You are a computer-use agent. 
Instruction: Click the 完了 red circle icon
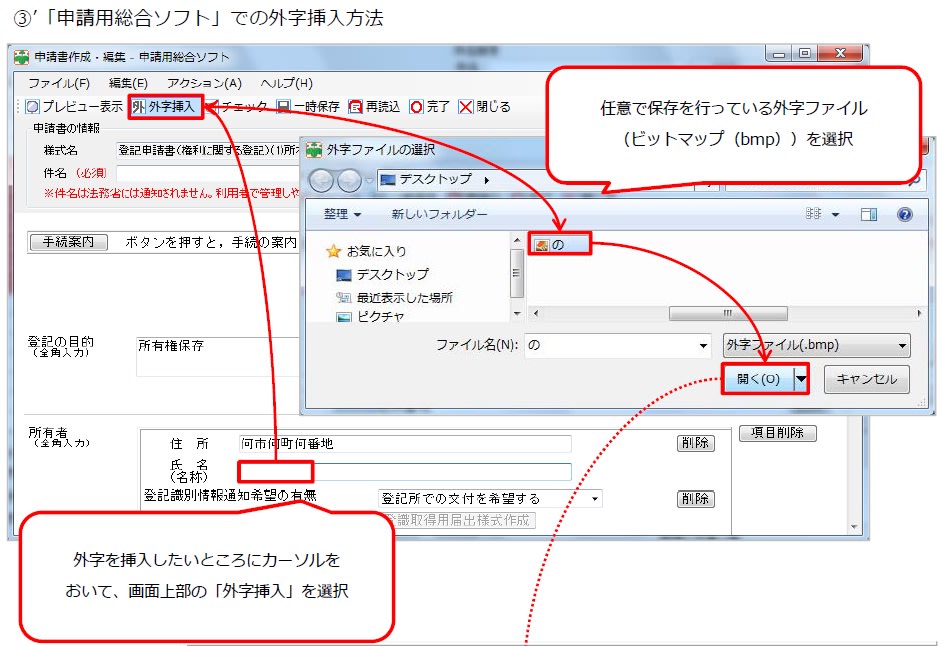click(417, 107)
